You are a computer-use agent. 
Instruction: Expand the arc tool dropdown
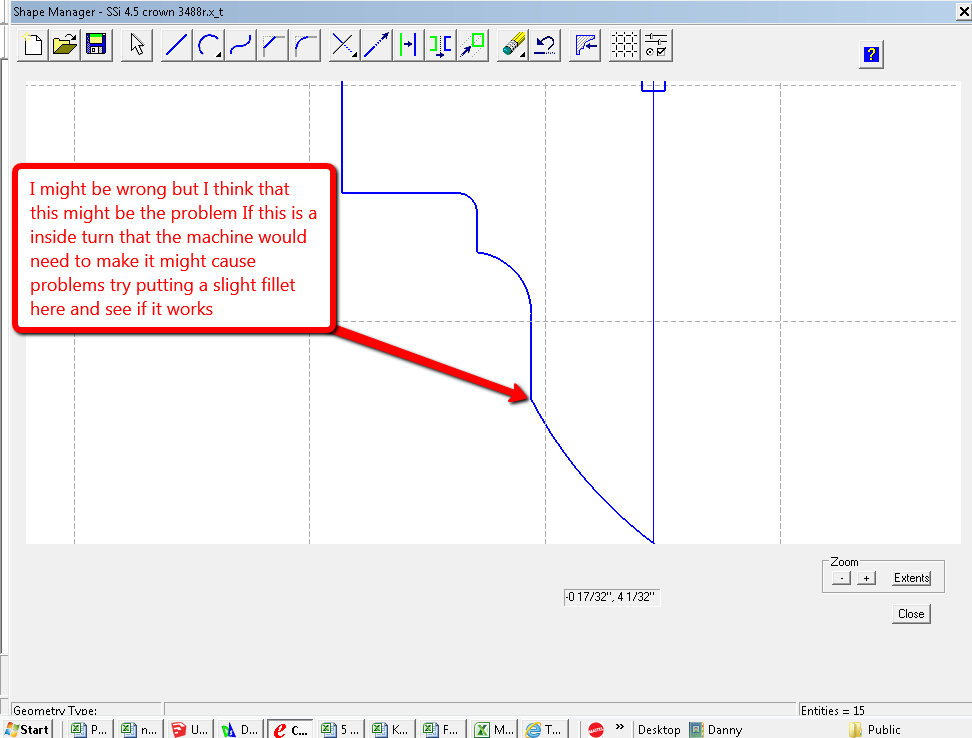coord(219,57)
